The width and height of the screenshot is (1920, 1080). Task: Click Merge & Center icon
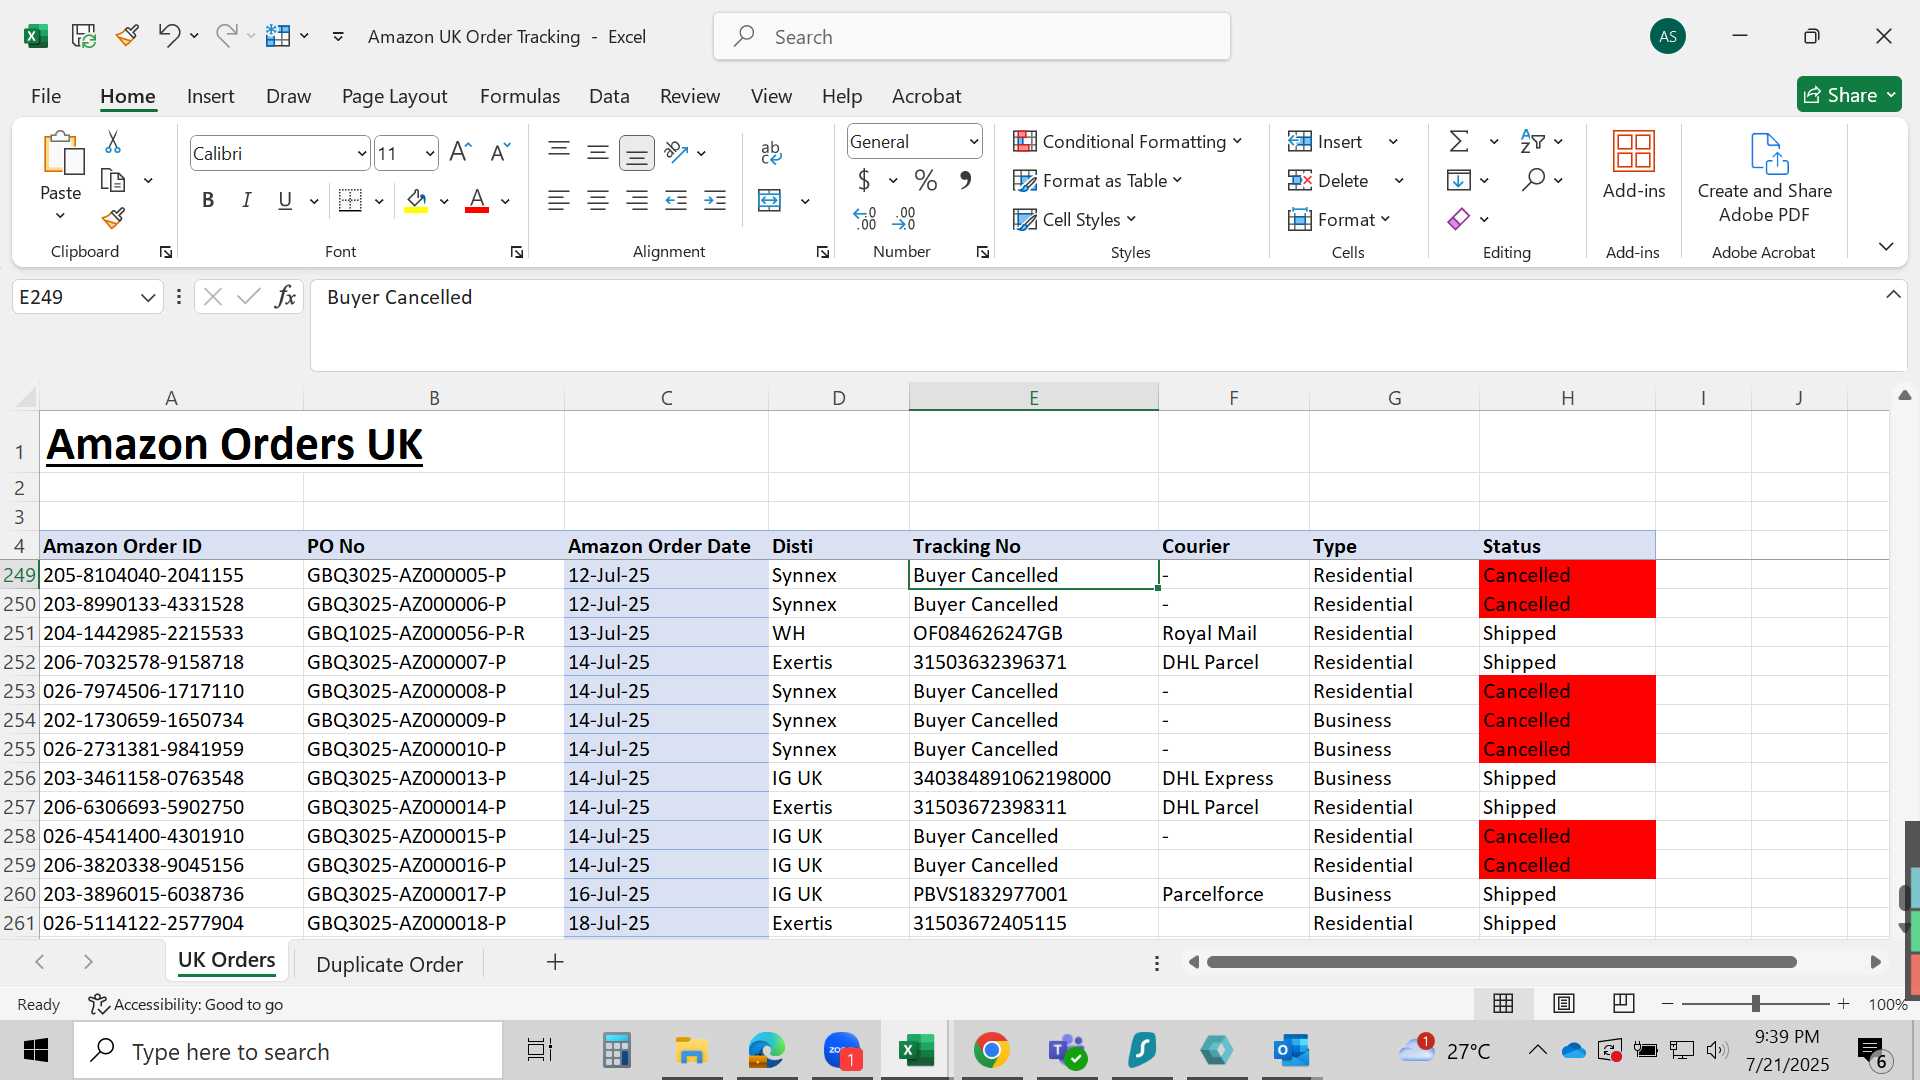[770, 201]
